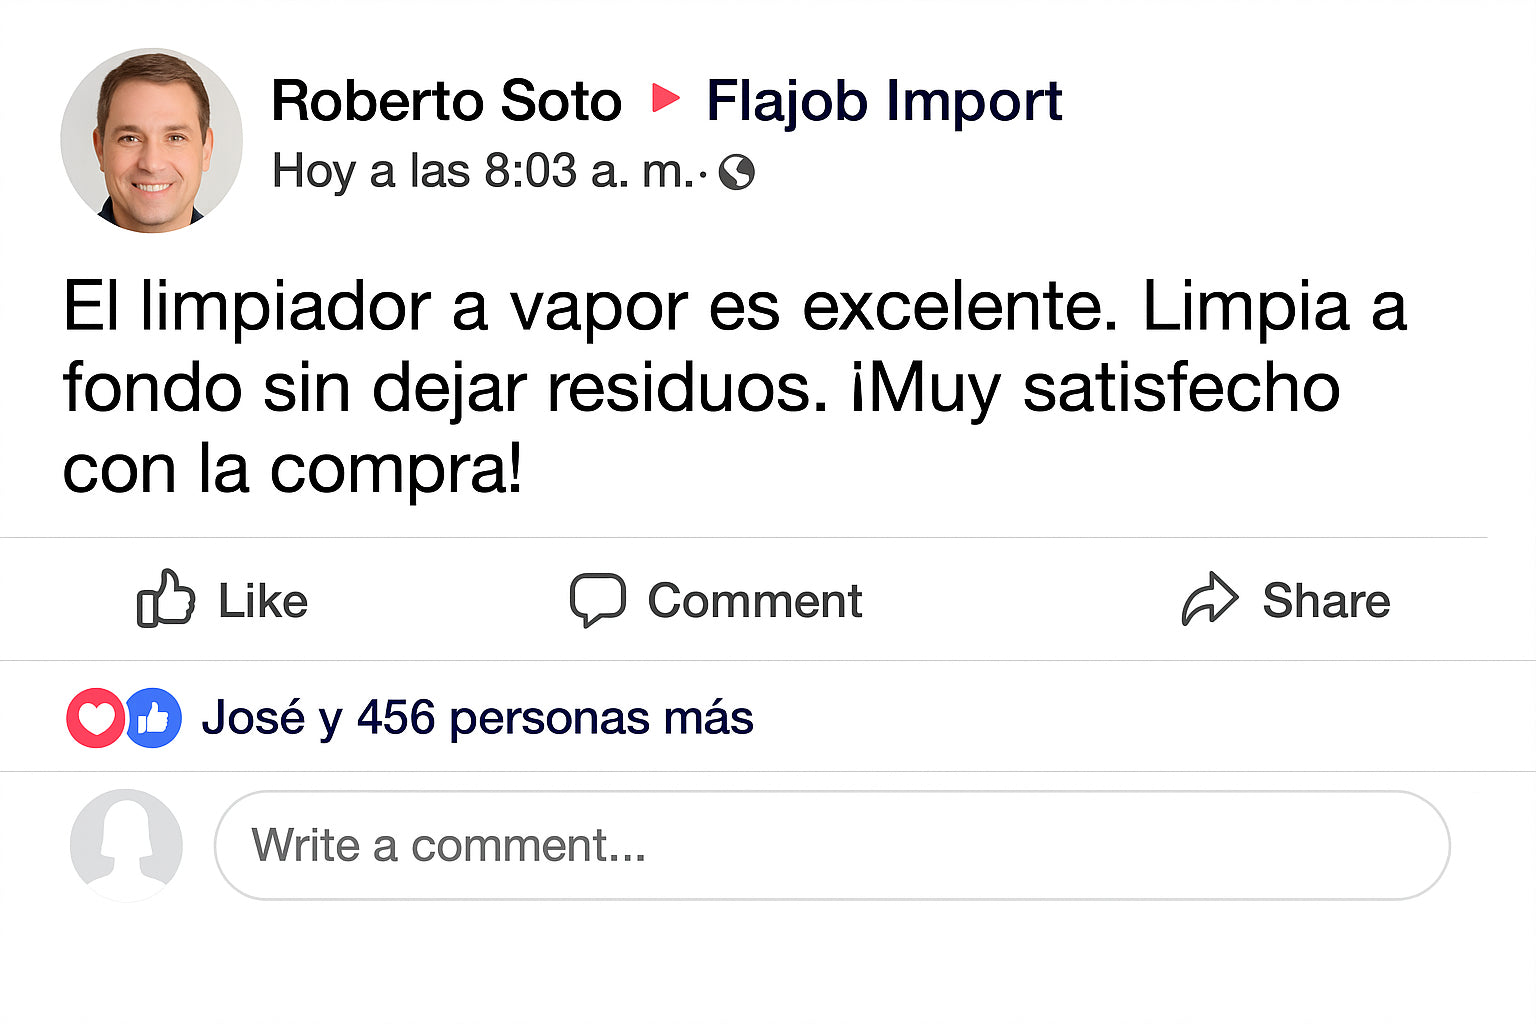The height and width of the screenshot is (1024, 1536).
Task: Focus the 'Write a comment...' input field
Action: click(831, 845)
